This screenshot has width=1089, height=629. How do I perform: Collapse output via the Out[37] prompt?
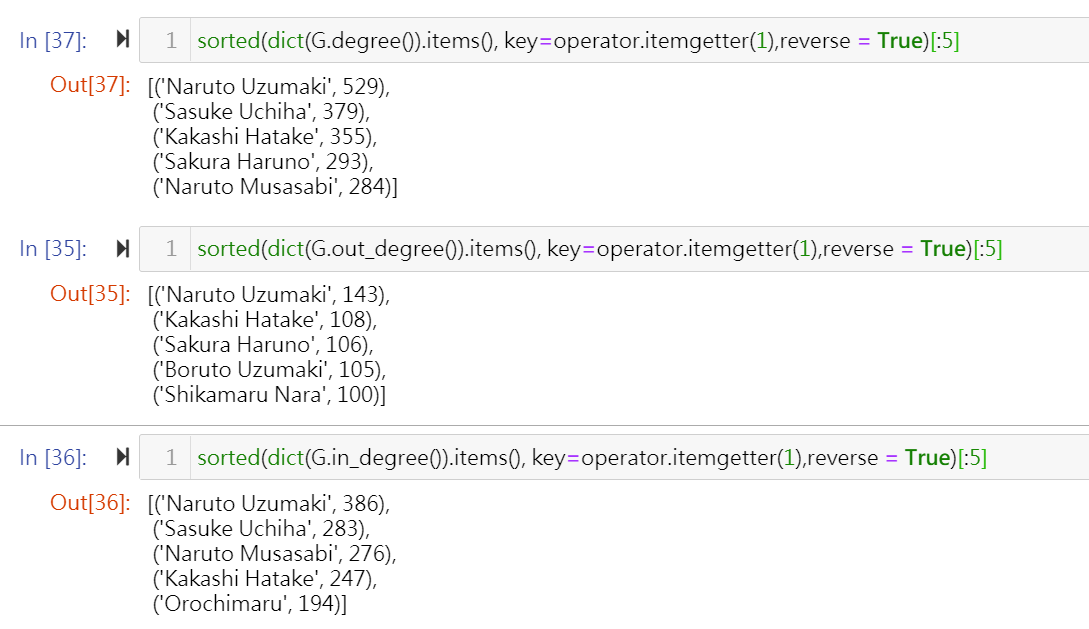tap(90, 85)
